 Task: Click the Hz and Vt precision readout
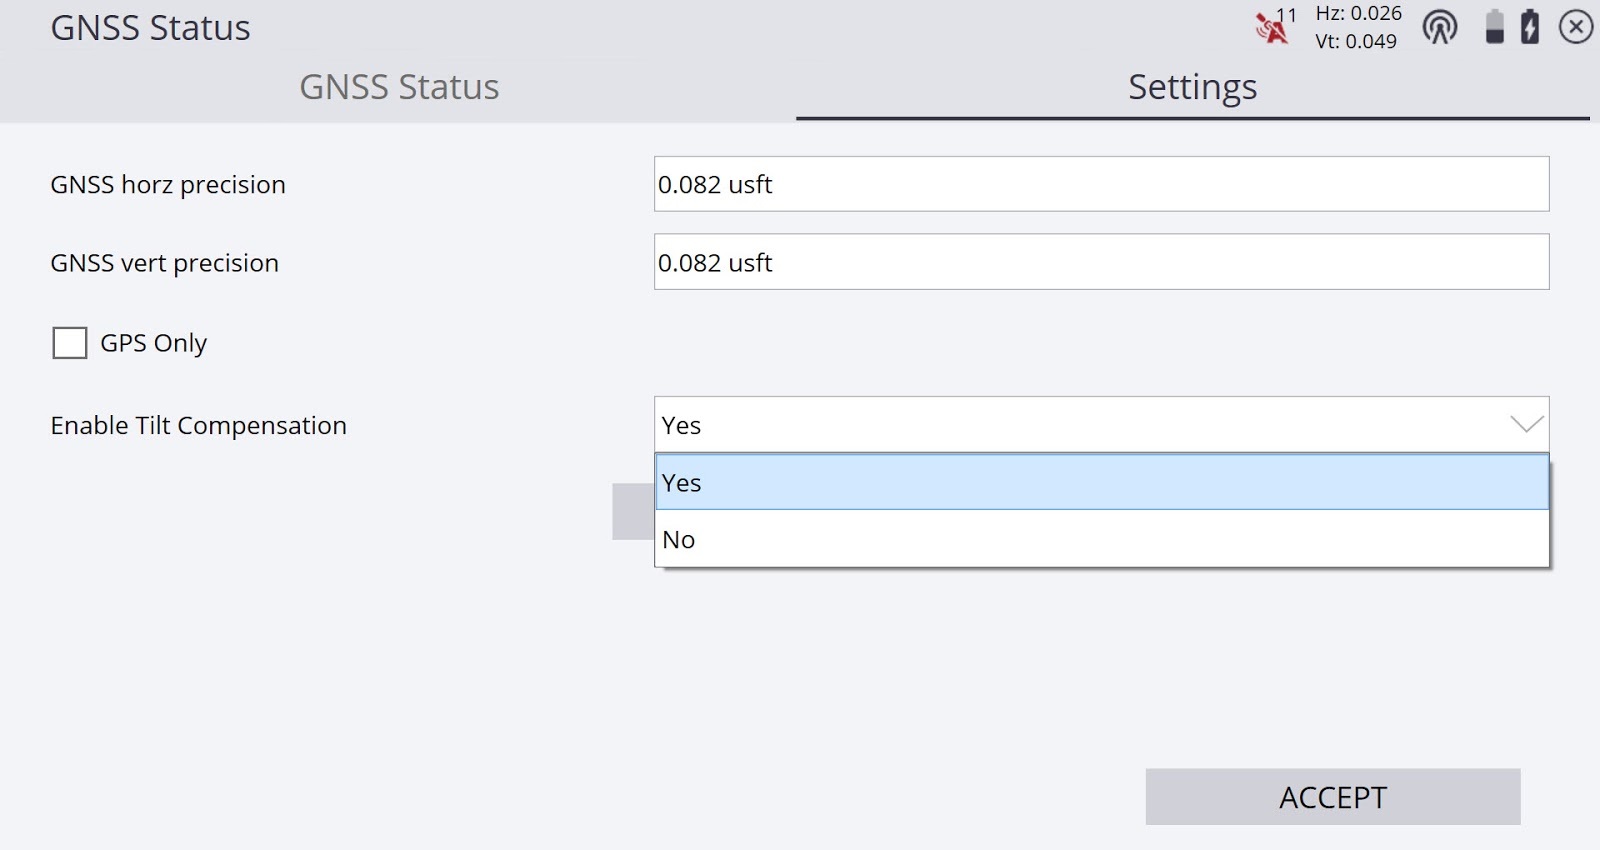(1357, 27)
